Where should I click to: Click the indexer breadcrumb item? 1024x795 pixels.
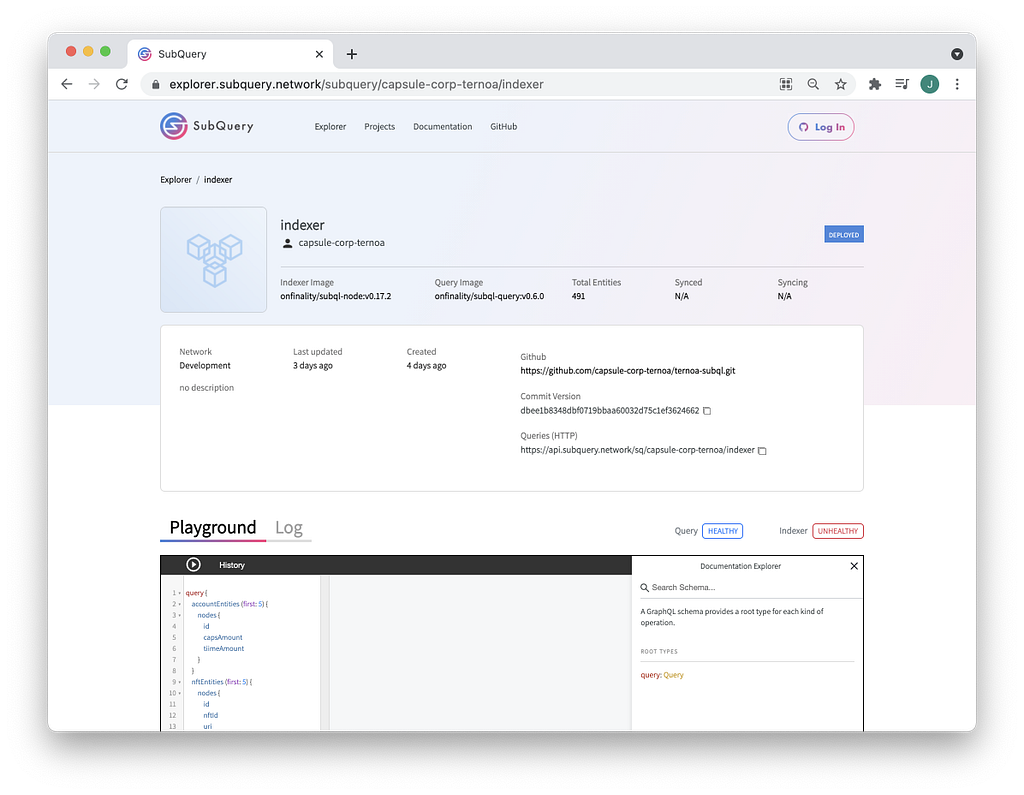(x=217, y=180)
